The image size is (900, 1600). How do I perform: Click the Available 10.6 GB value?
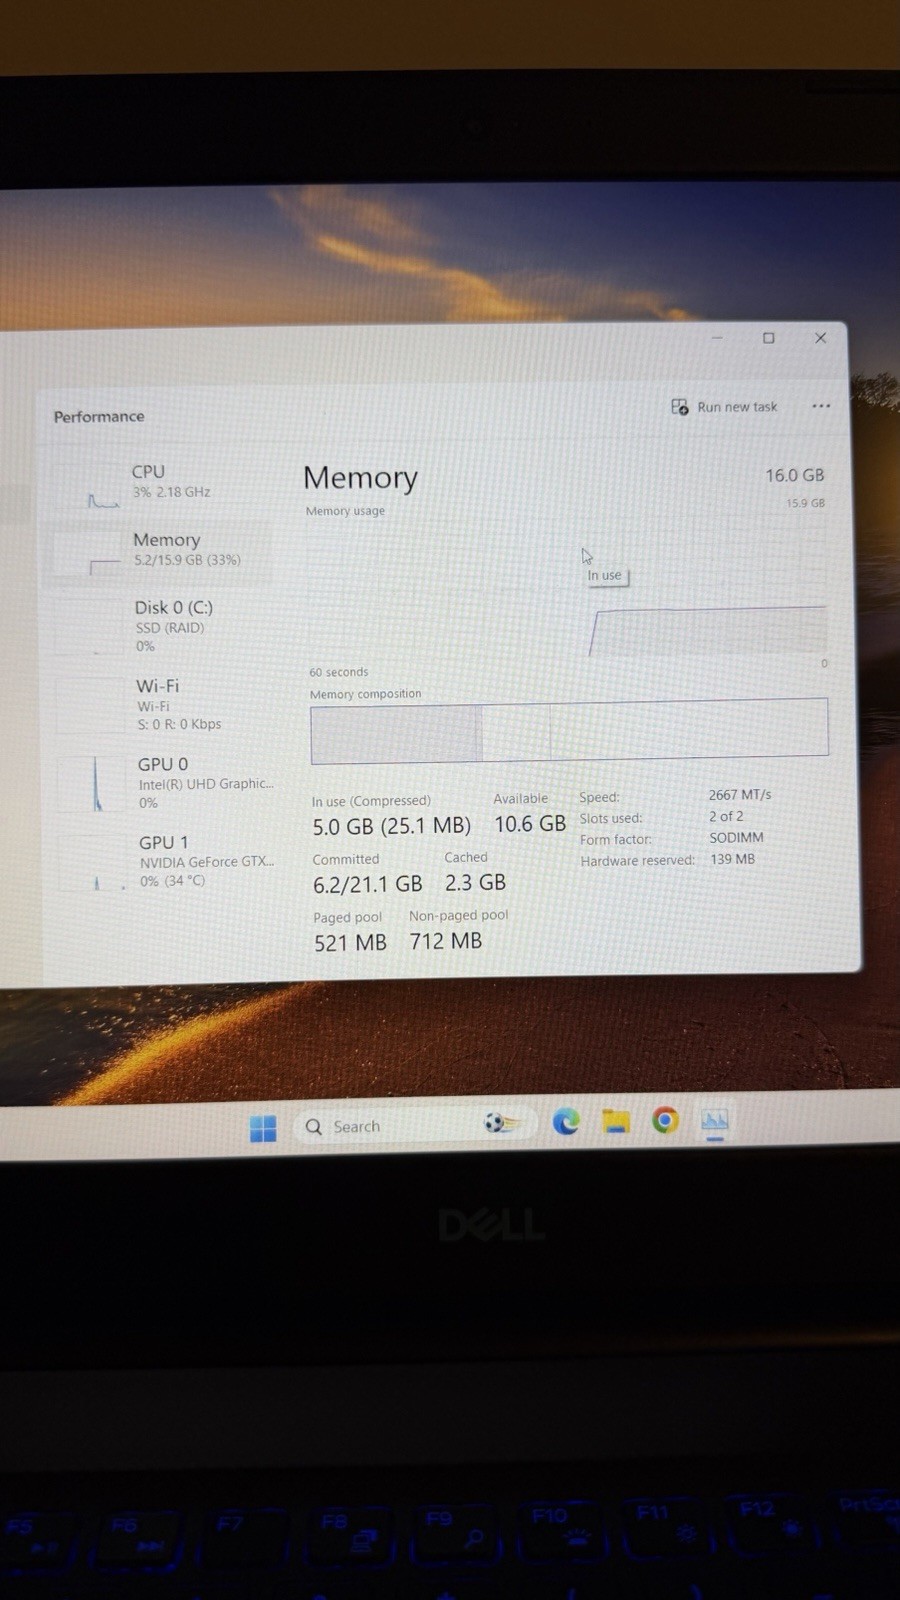530,824
